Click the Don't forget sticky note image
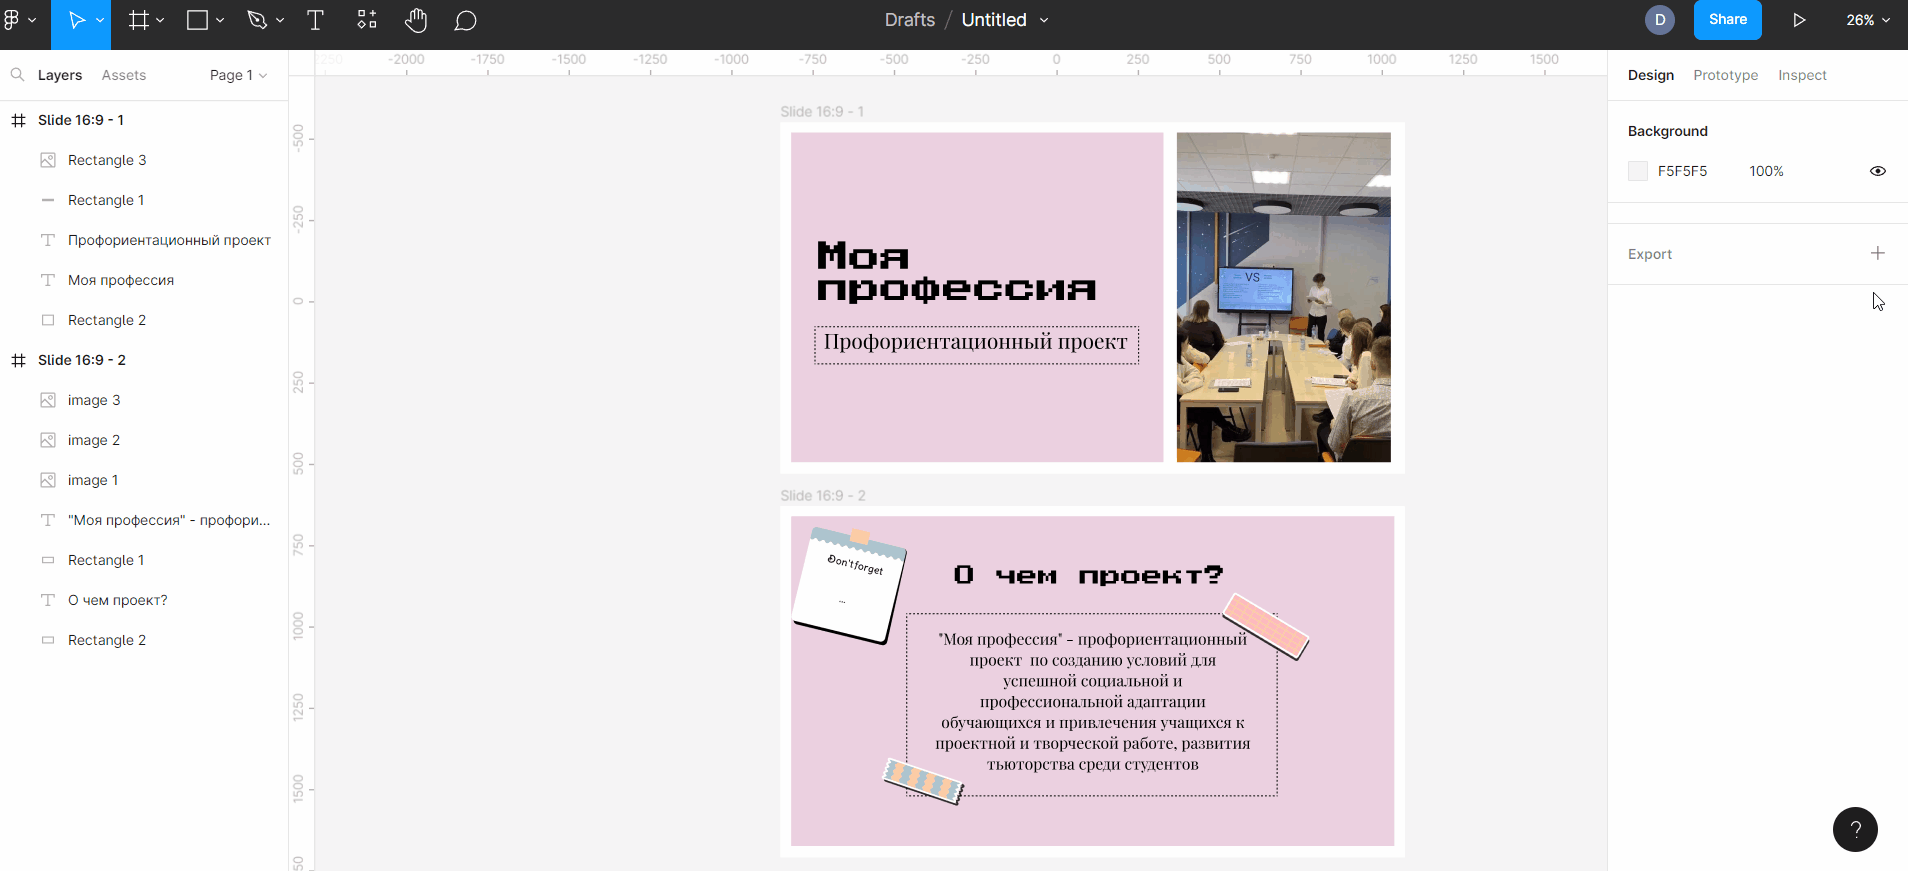Image resolution: width=1908 pixels, height=871 pixels. pos(850,586)
